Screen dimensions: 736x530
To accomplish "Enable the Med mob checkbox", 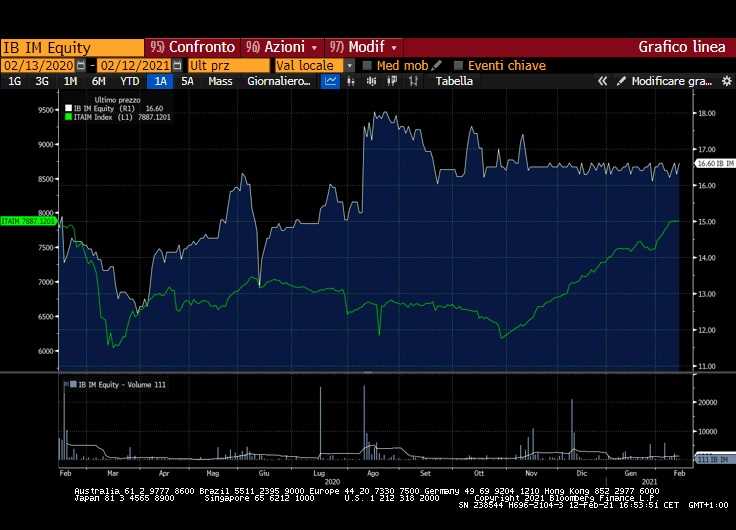I will (x=367, y=65).
